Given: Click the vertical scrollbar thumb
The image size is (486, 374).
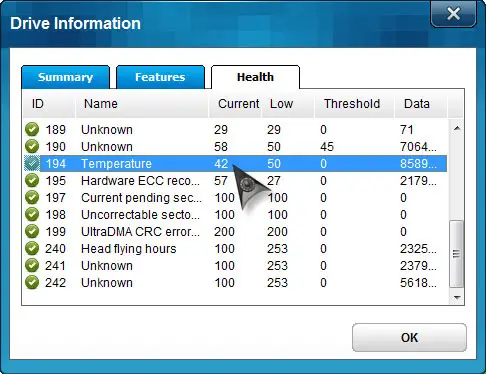Looking at the screenshot, I should click(x=457, y=254).
